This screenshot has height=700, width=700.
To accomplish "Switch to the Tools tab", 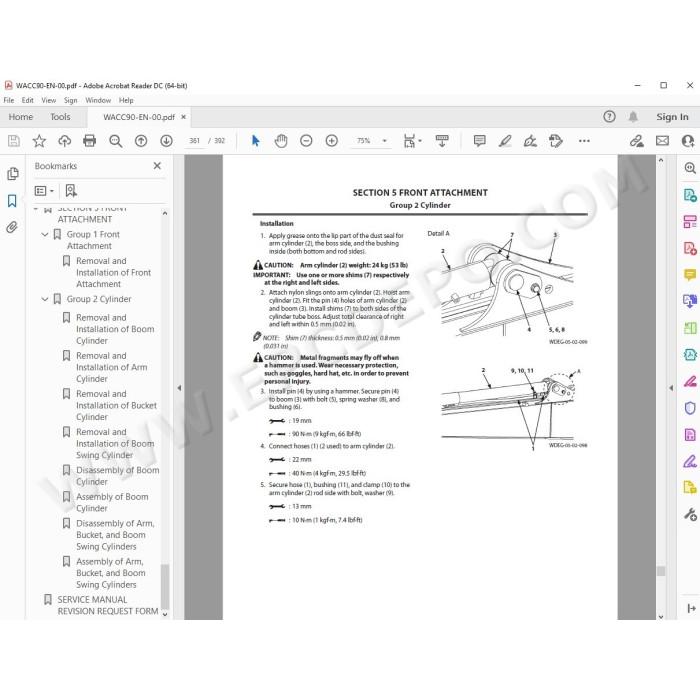I will (60, 117).
